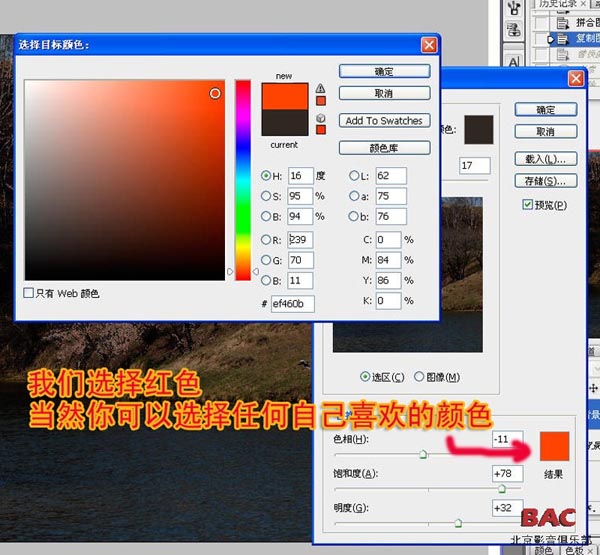The width and height of the screenshot is (600, 555).
Task: Click the out-of-gamut warning triangle icon
Action: pos(320,88)
